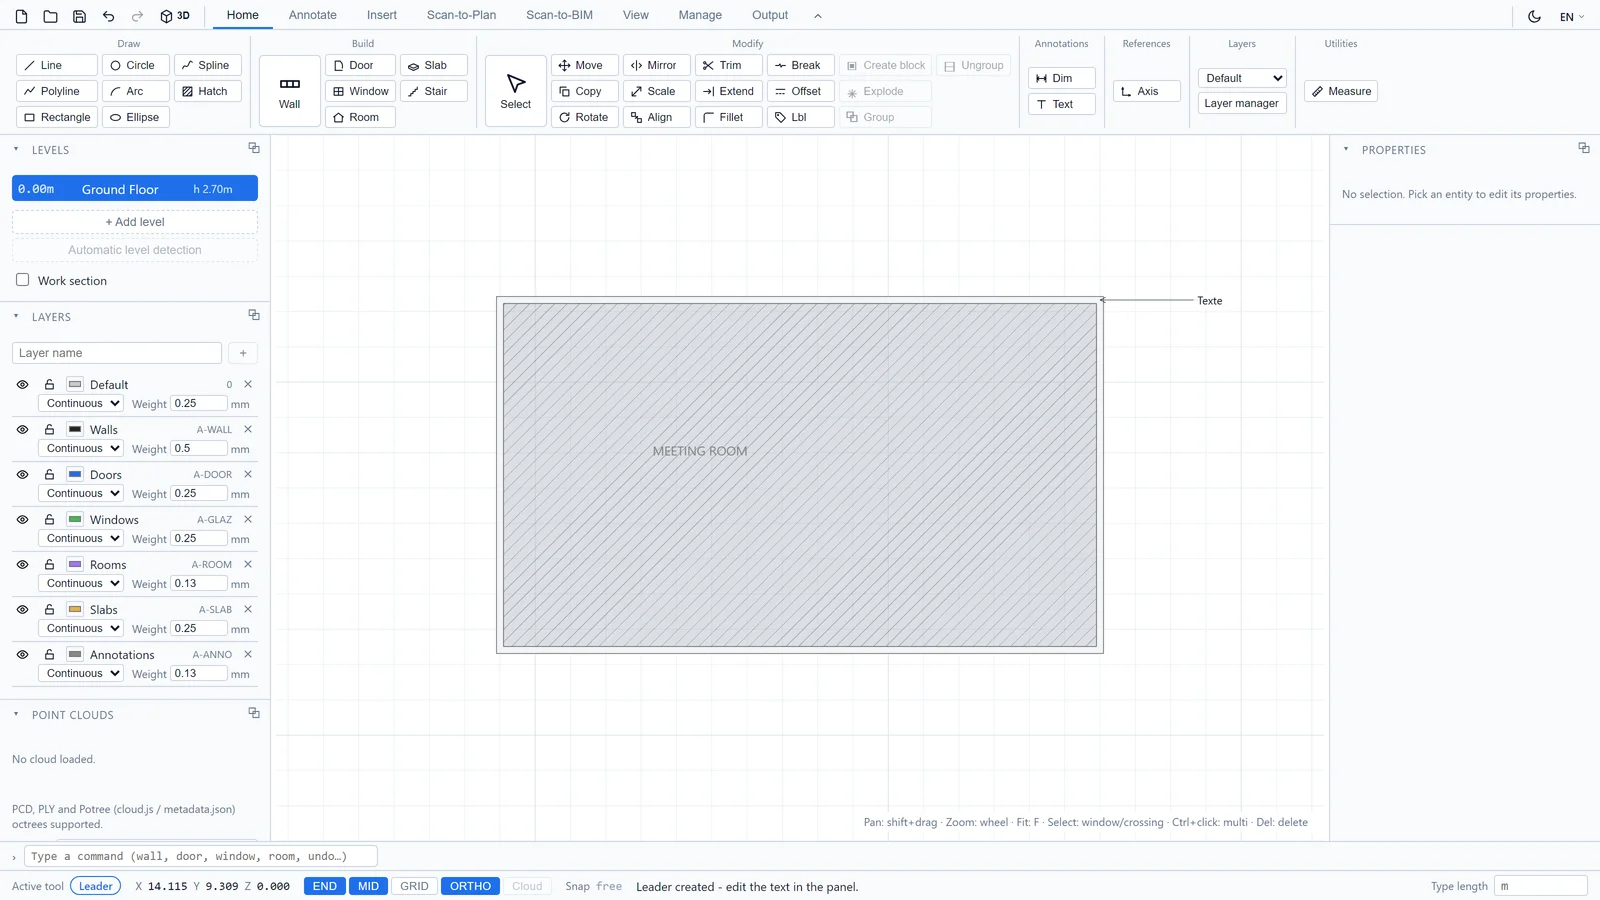
Task: Choose the Door build tool
Action: pyautogui.click(x=360, y=65)
